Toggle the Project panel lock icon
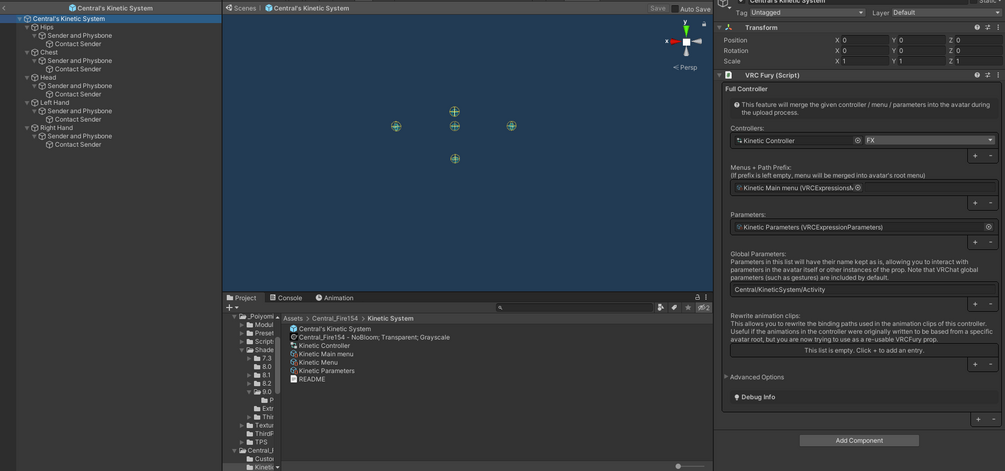Screen dimensions: 1005x471 click(698, 297)
